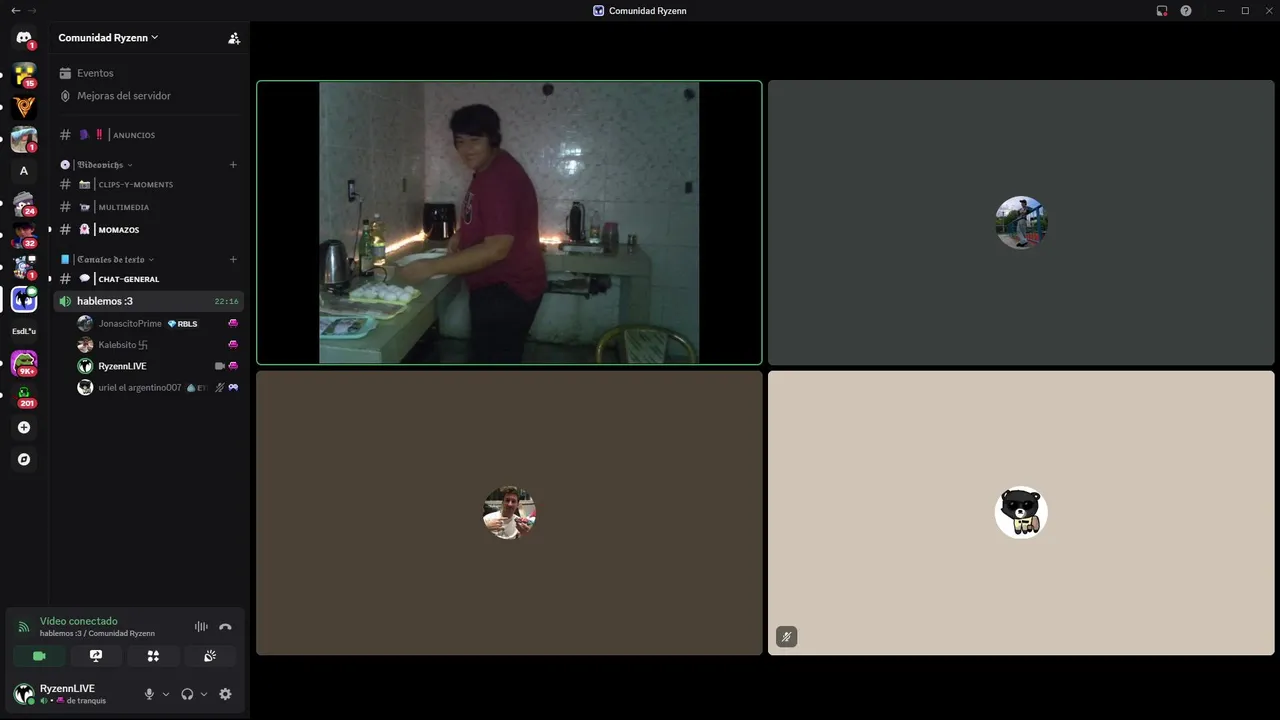The width and height of the screenshot is (1280, 720).
Task: Click the Vídeo conectado status text
Action: (79, 621)
